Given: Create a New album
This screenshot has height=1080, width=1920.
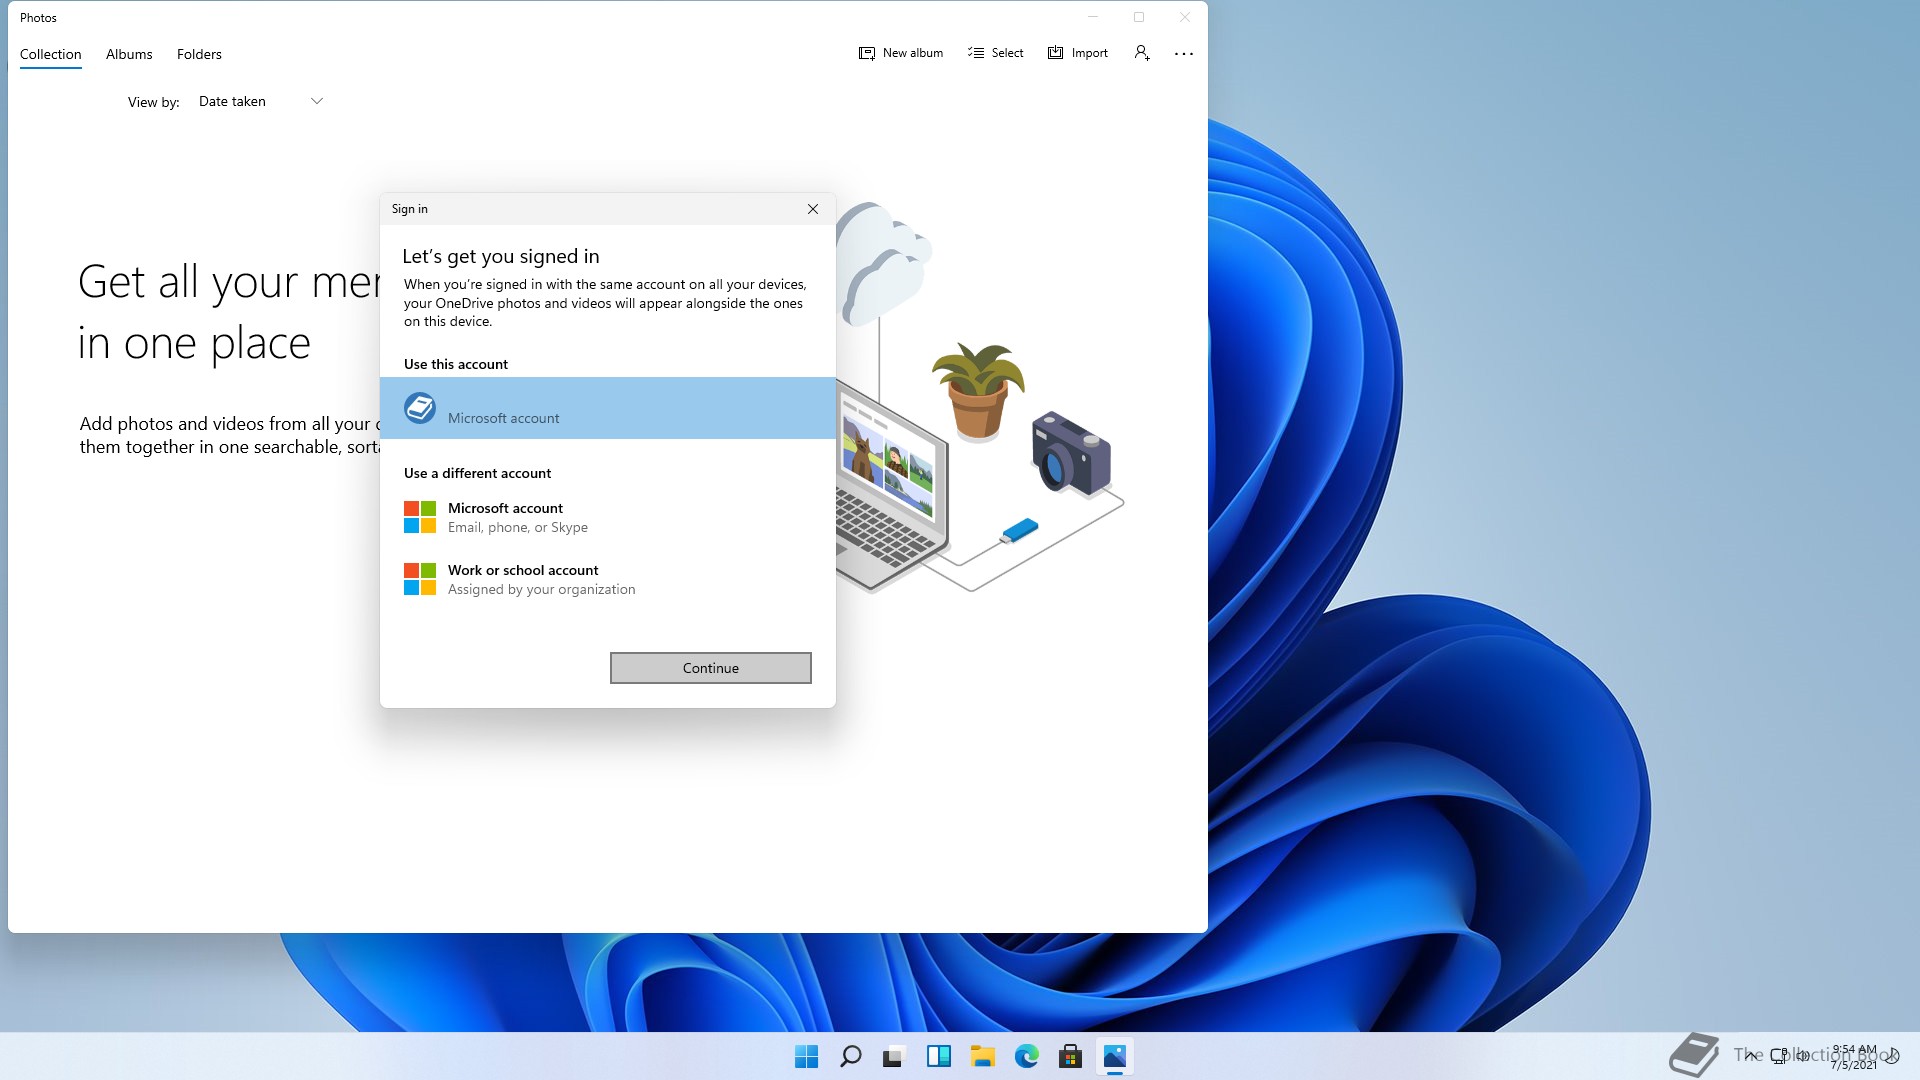Looking at the screenshot, I should click(x=901, y=53).
